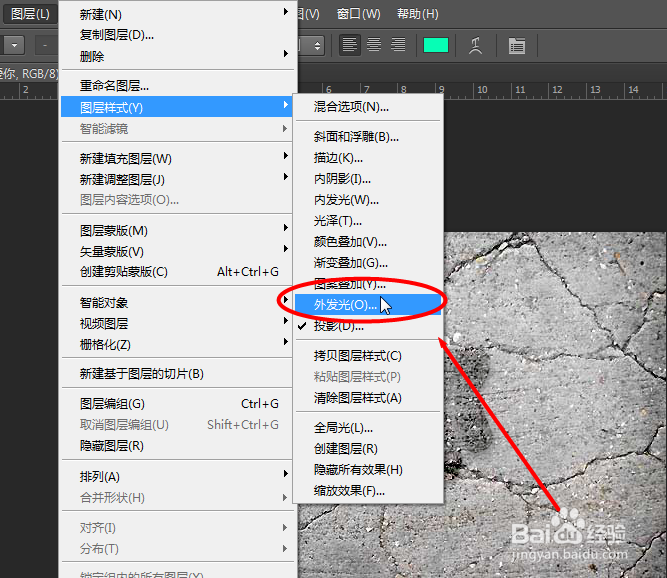Screen dimensions: 667x578
Task: Click the font size stepper arrows
Action: (x=317, y=46)
